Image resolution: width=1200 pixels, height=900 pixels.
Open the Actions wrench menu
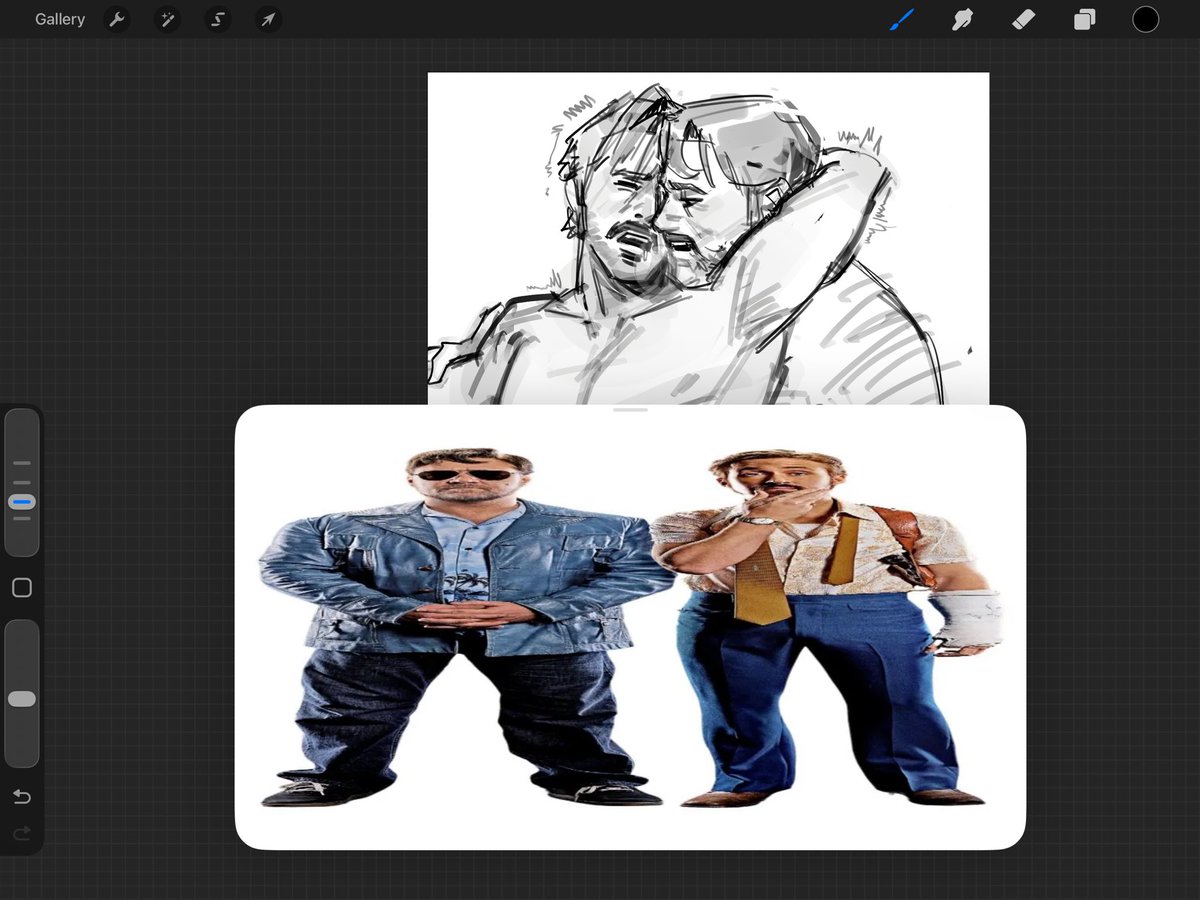click(x=118, y=19)
